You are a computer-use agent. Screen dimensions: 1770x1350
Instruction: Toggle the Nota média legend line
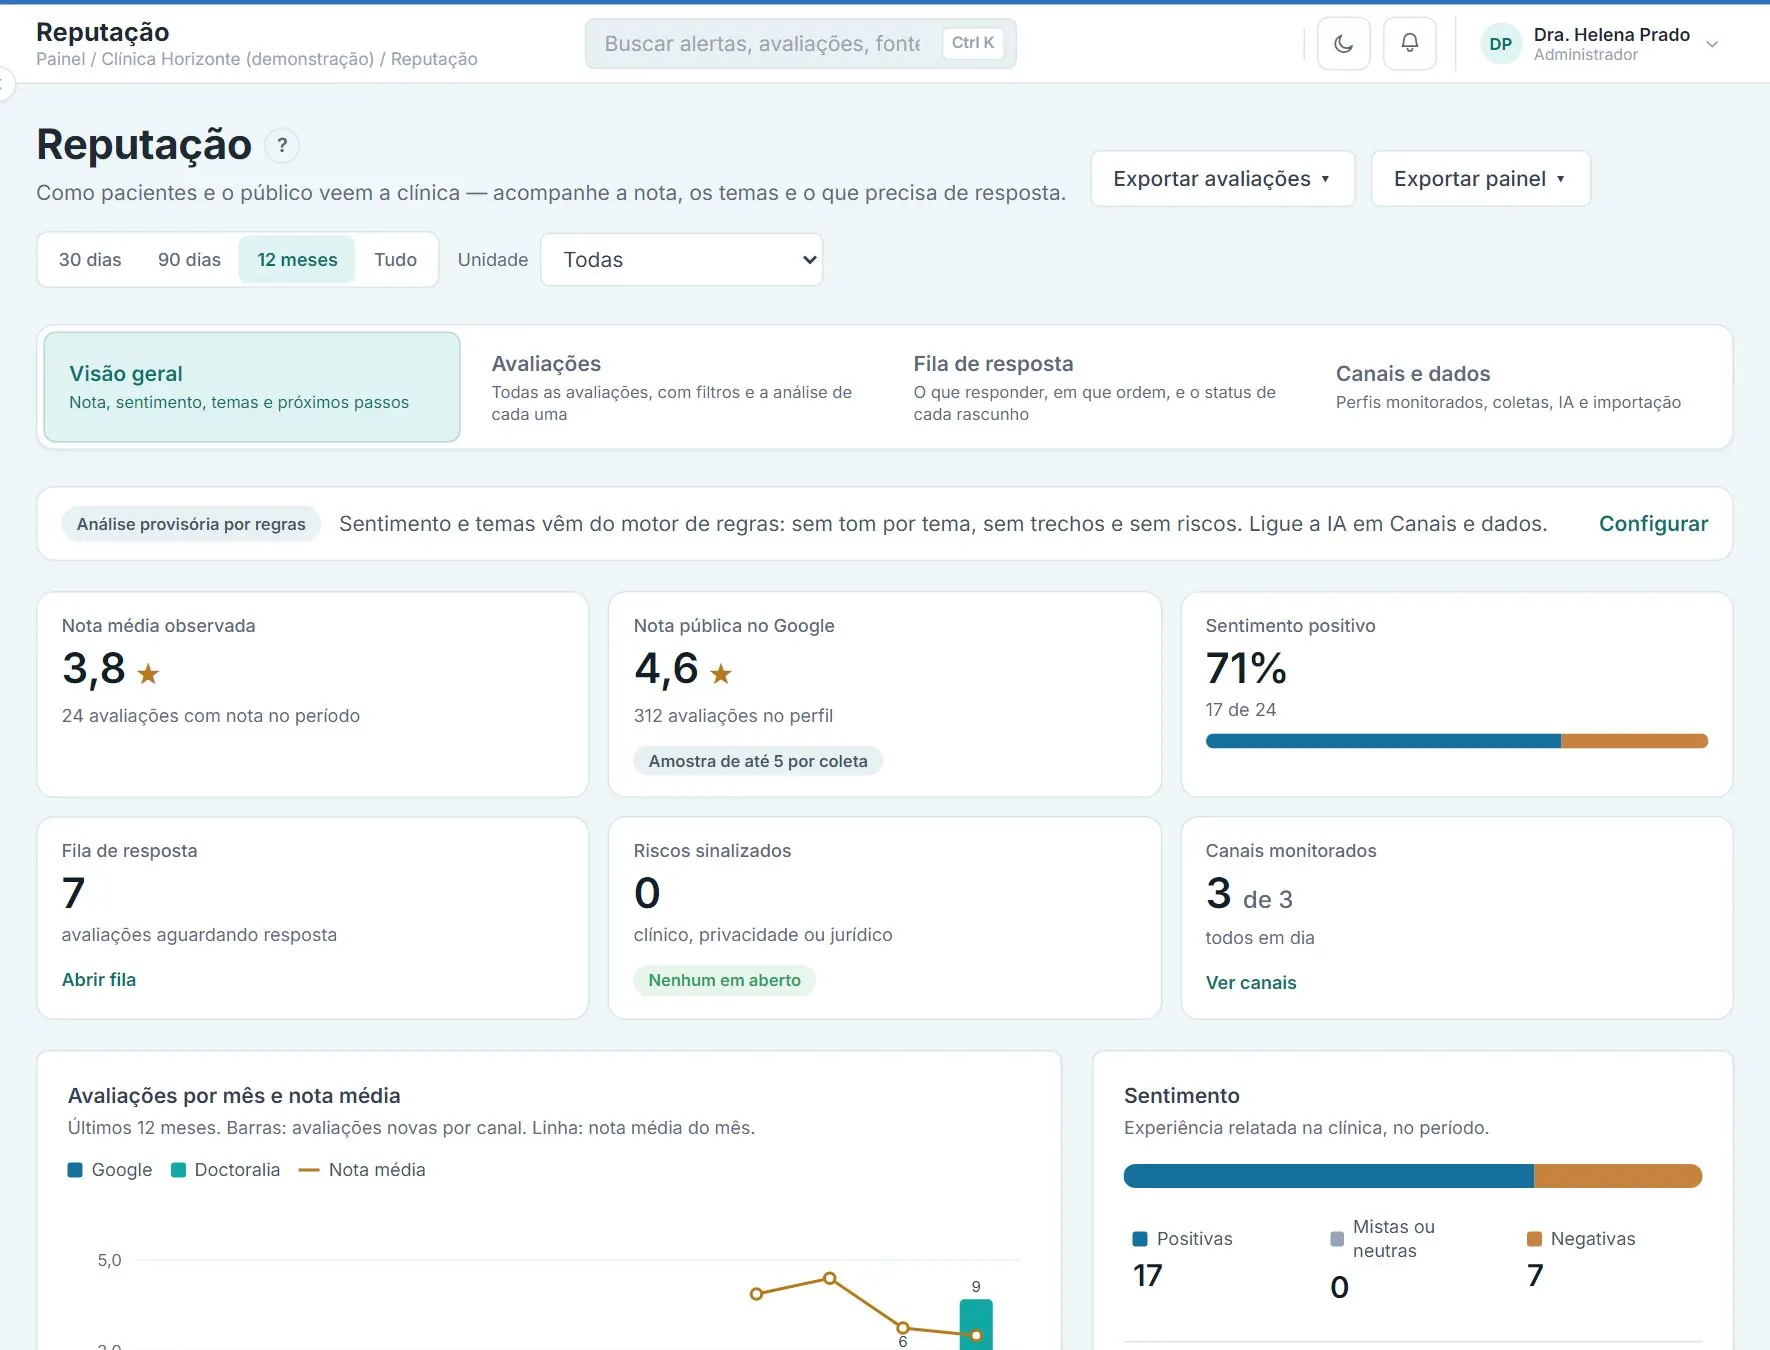309,1170
